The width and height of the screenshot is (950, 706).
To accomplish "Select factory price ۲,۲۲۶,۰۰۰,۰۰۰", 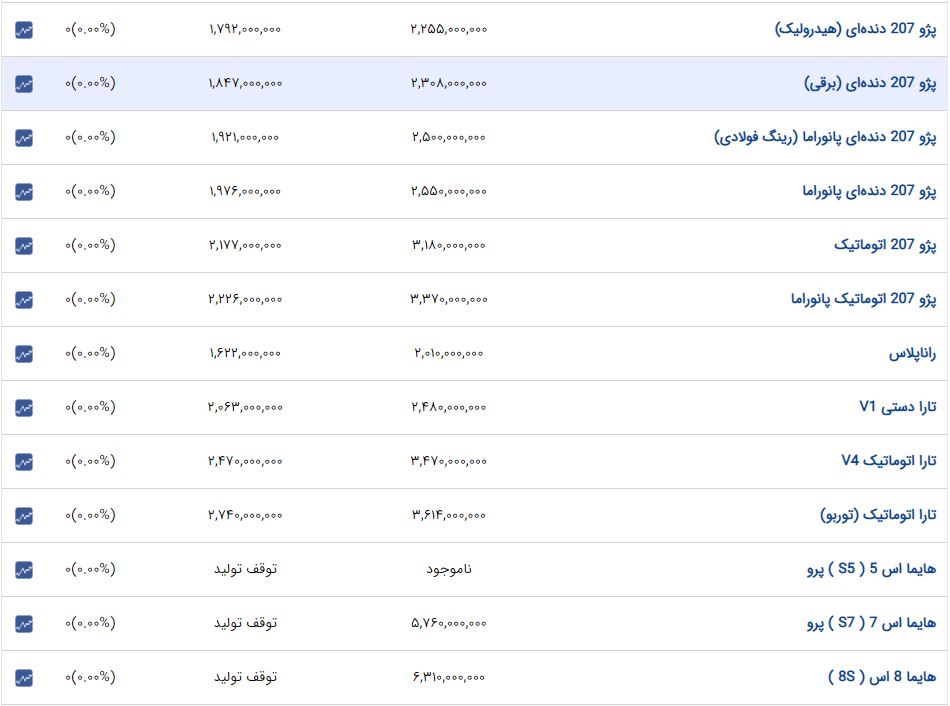I will point(245,299).
